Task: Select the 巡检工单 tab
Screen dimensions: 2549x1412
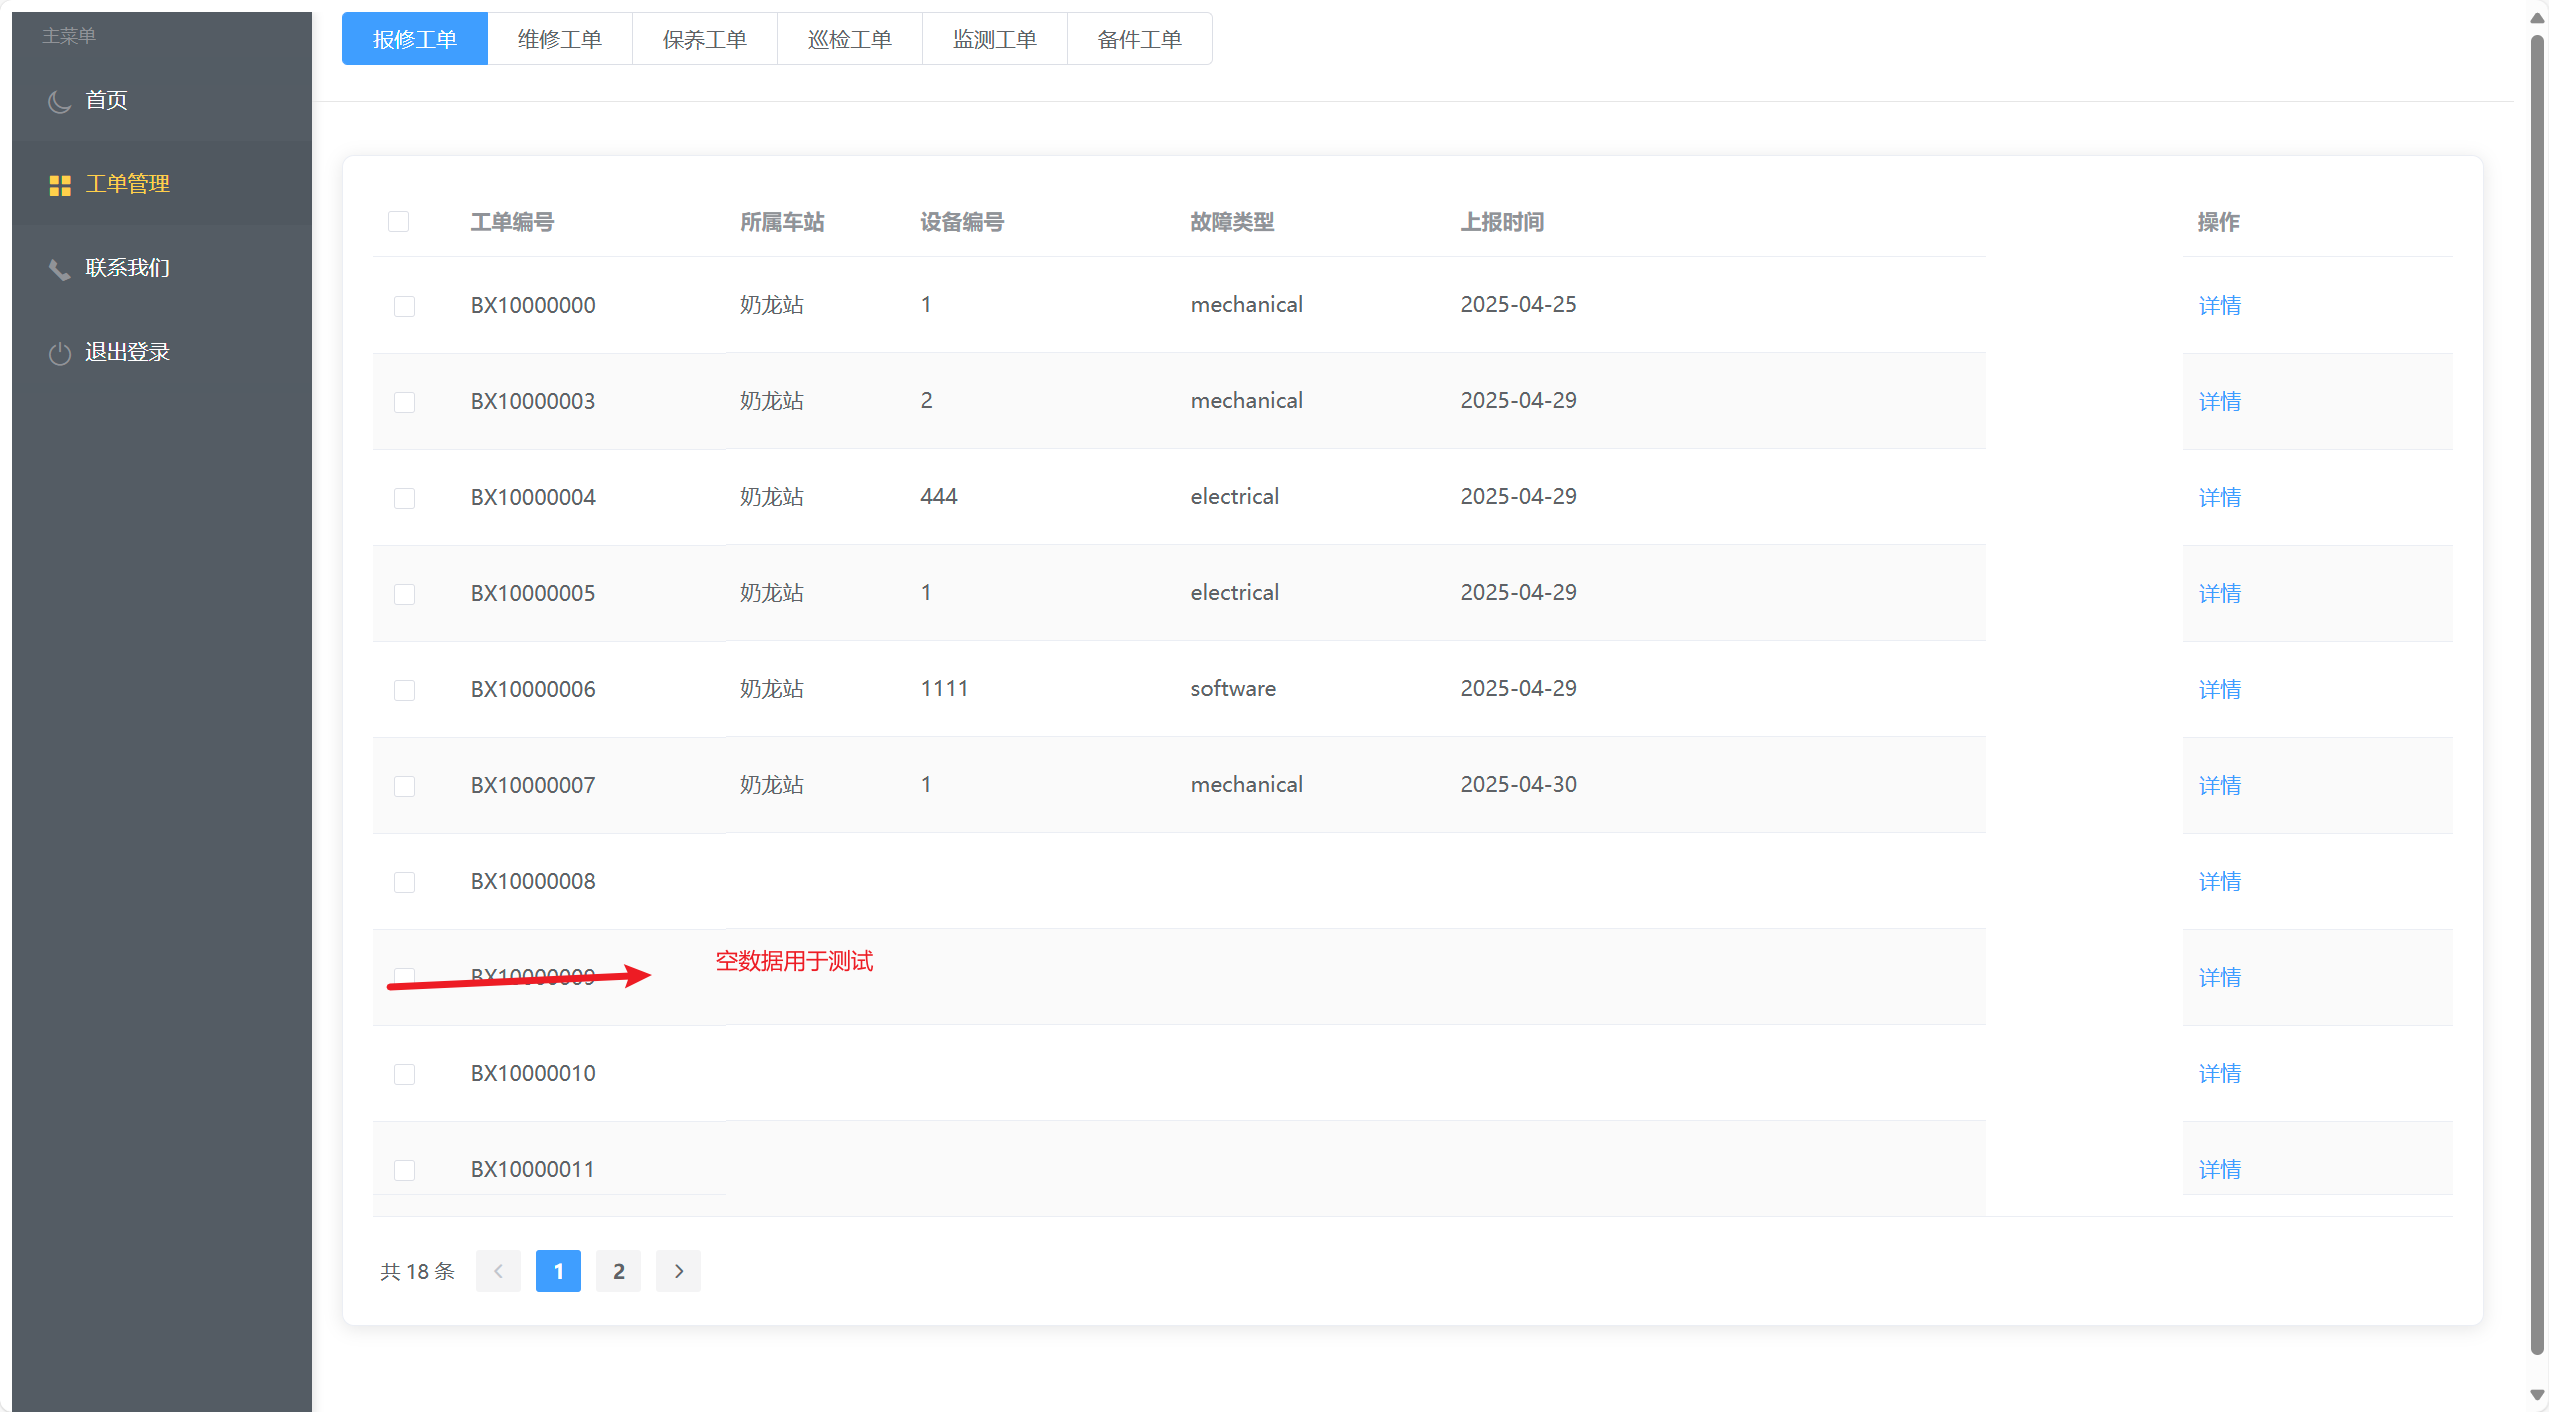Action: click(849, 39)
